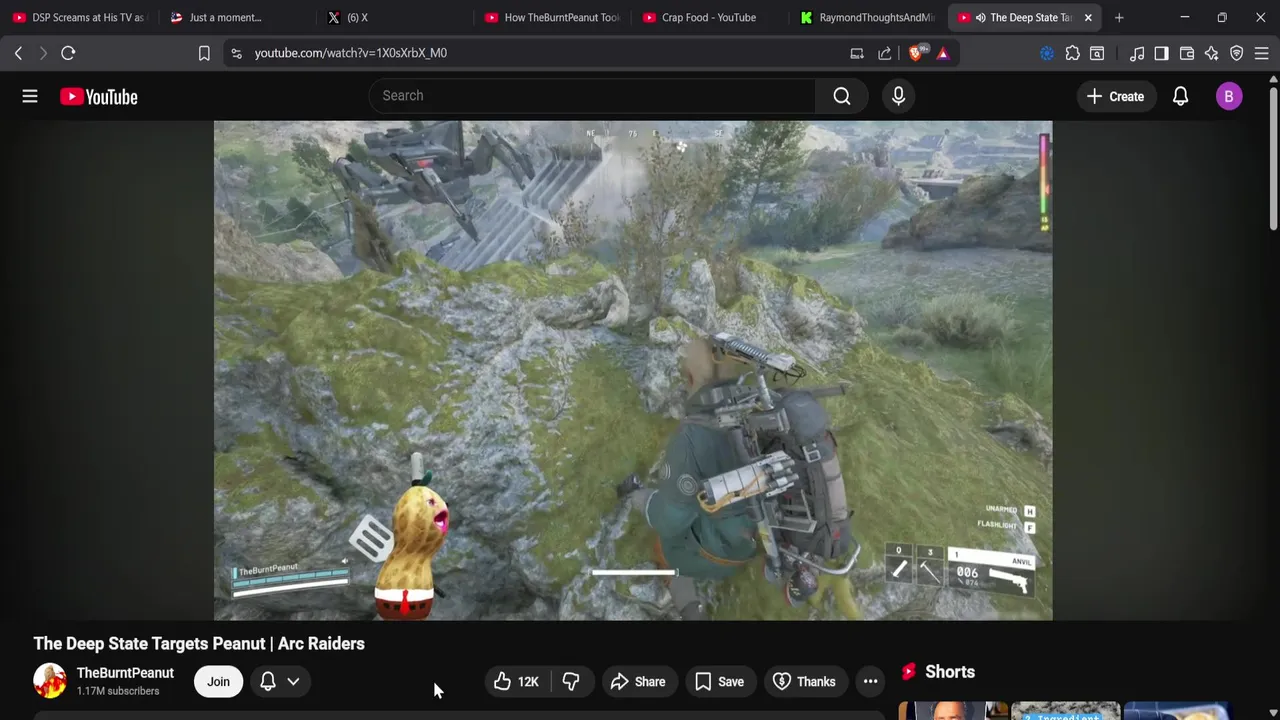Open tab search window icon
Viewport: 1280px width, 720px height.
coord(1097,53)
